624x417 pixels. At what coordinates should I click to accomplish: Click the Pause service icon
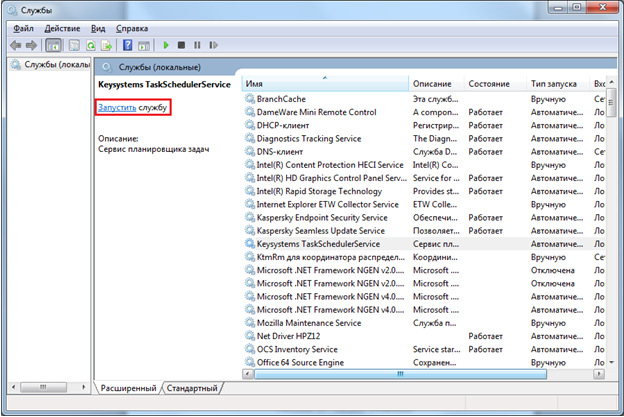(197, 45)
